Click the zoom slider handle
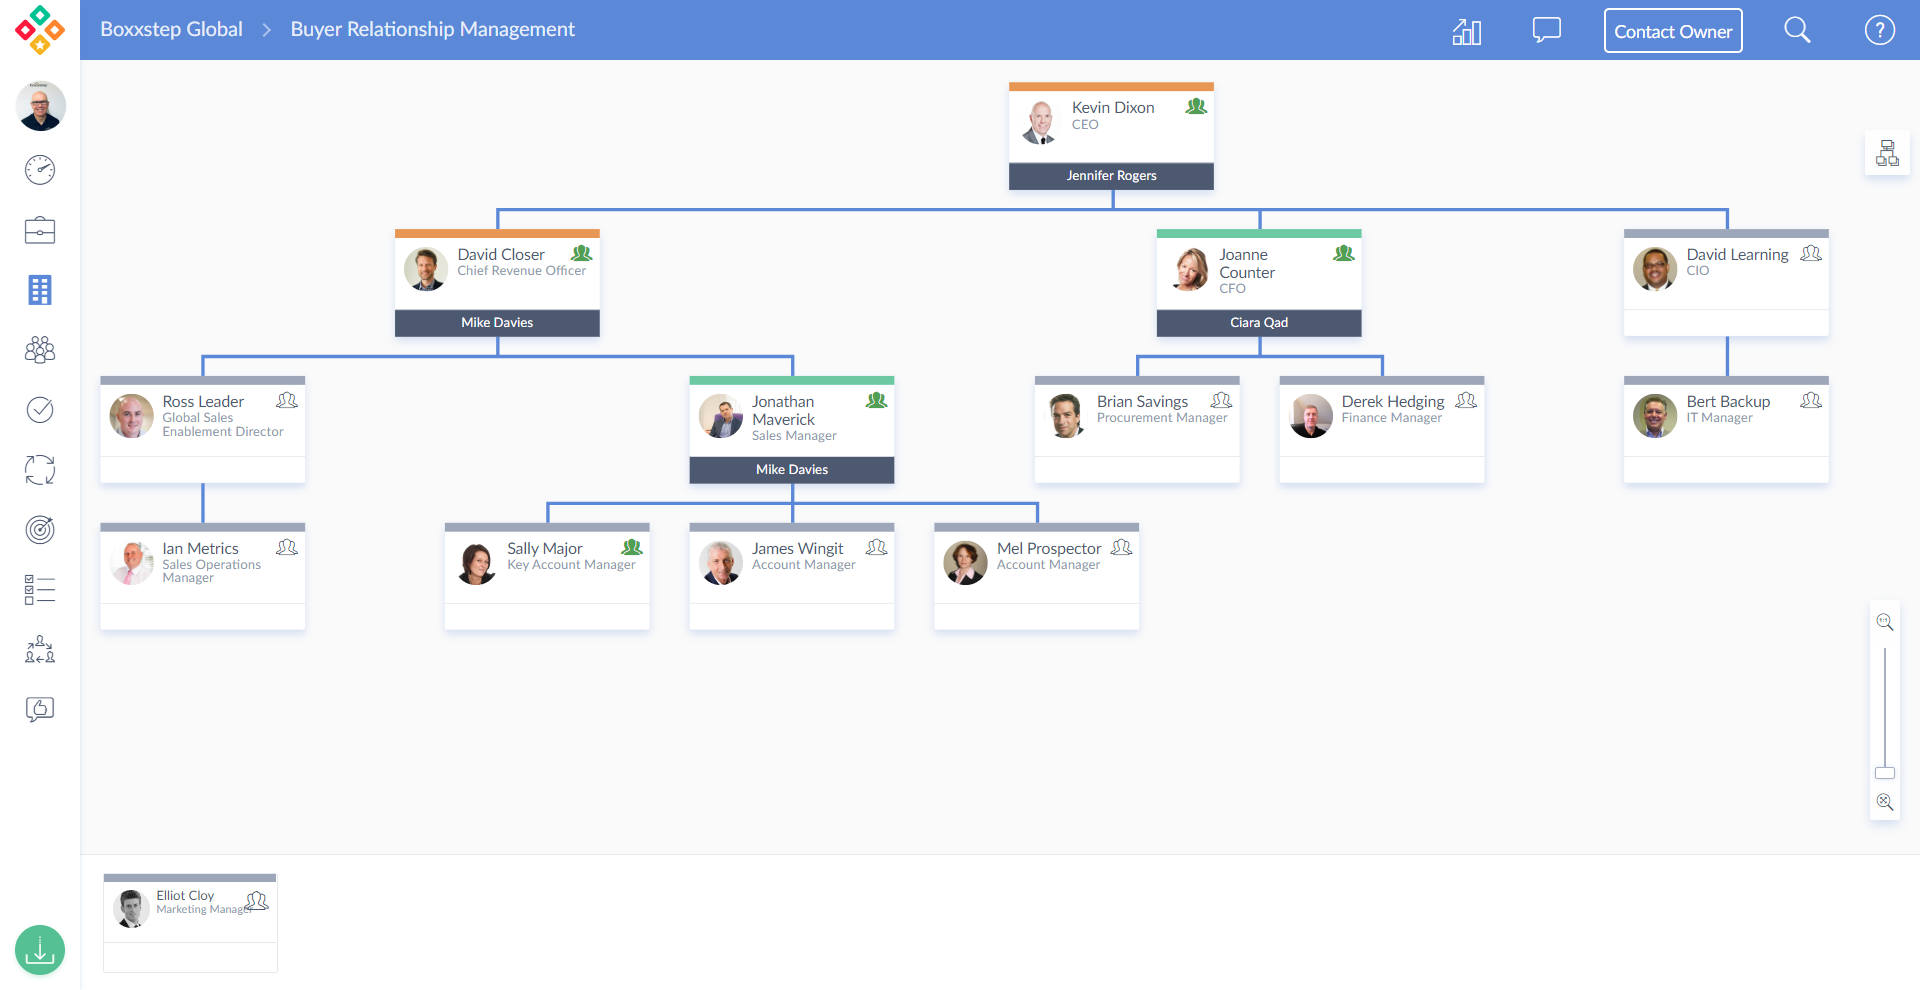The image size is (1920, 990). 1885,773
